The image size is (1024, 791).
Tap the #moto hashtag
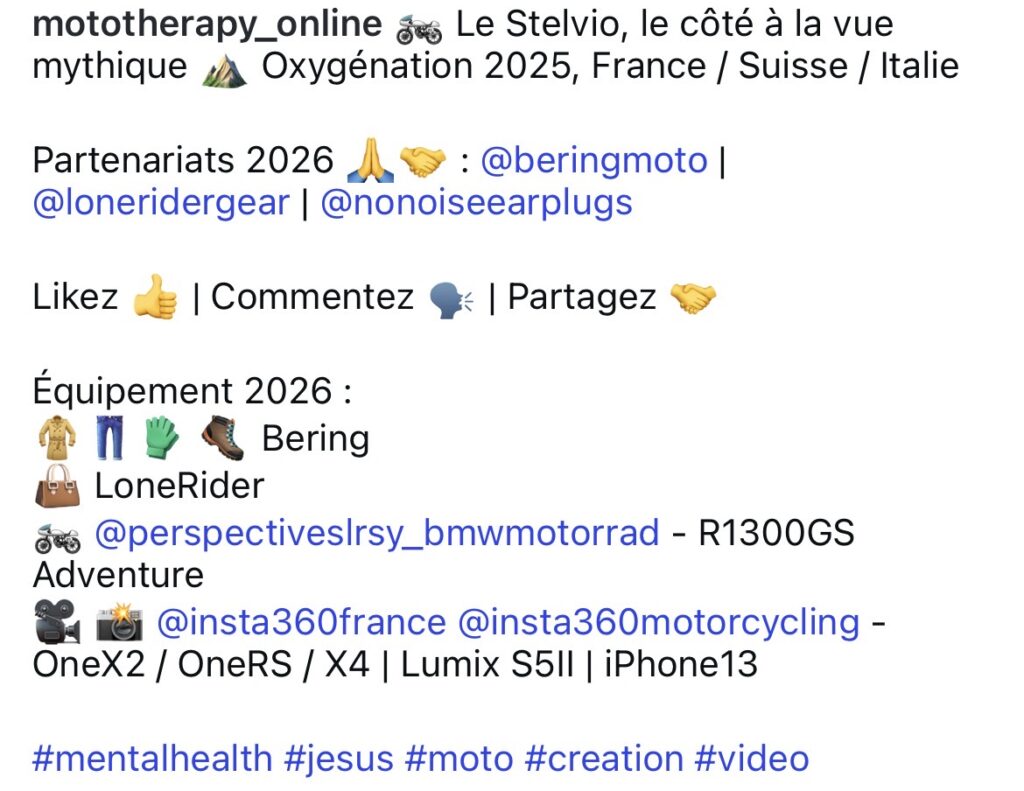(459, 759)
